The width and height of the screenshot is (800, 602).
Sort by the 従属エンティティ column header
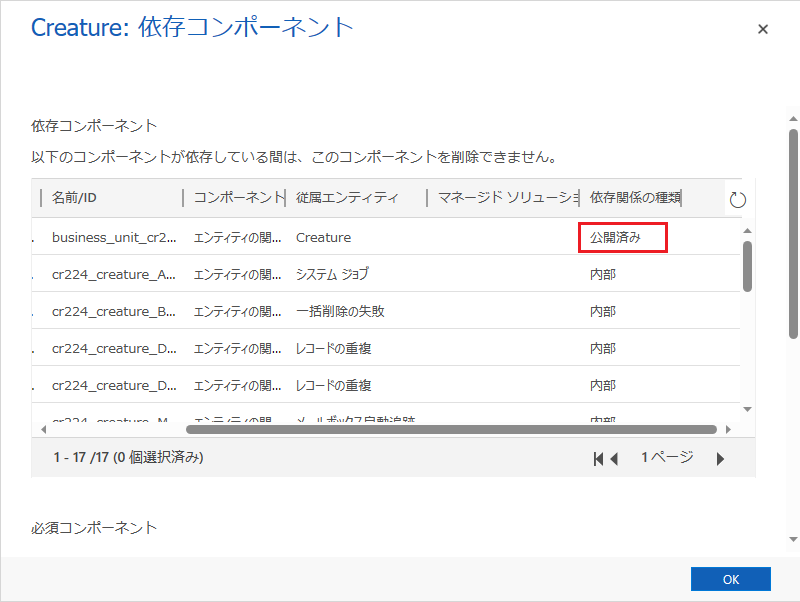coord(345,198)
